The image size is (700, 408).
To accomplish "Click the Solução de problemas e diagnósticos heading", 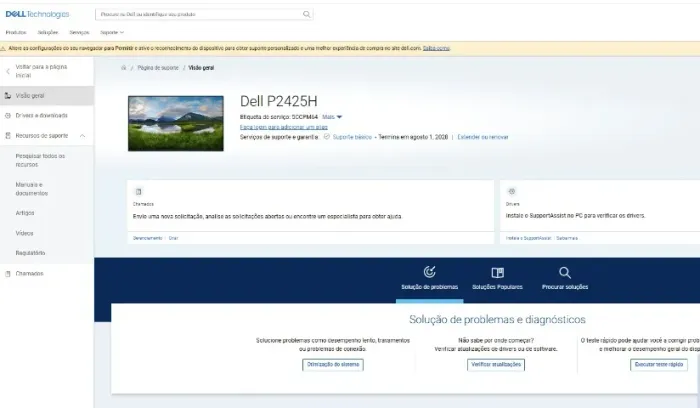I will click(x=497, y=320).
